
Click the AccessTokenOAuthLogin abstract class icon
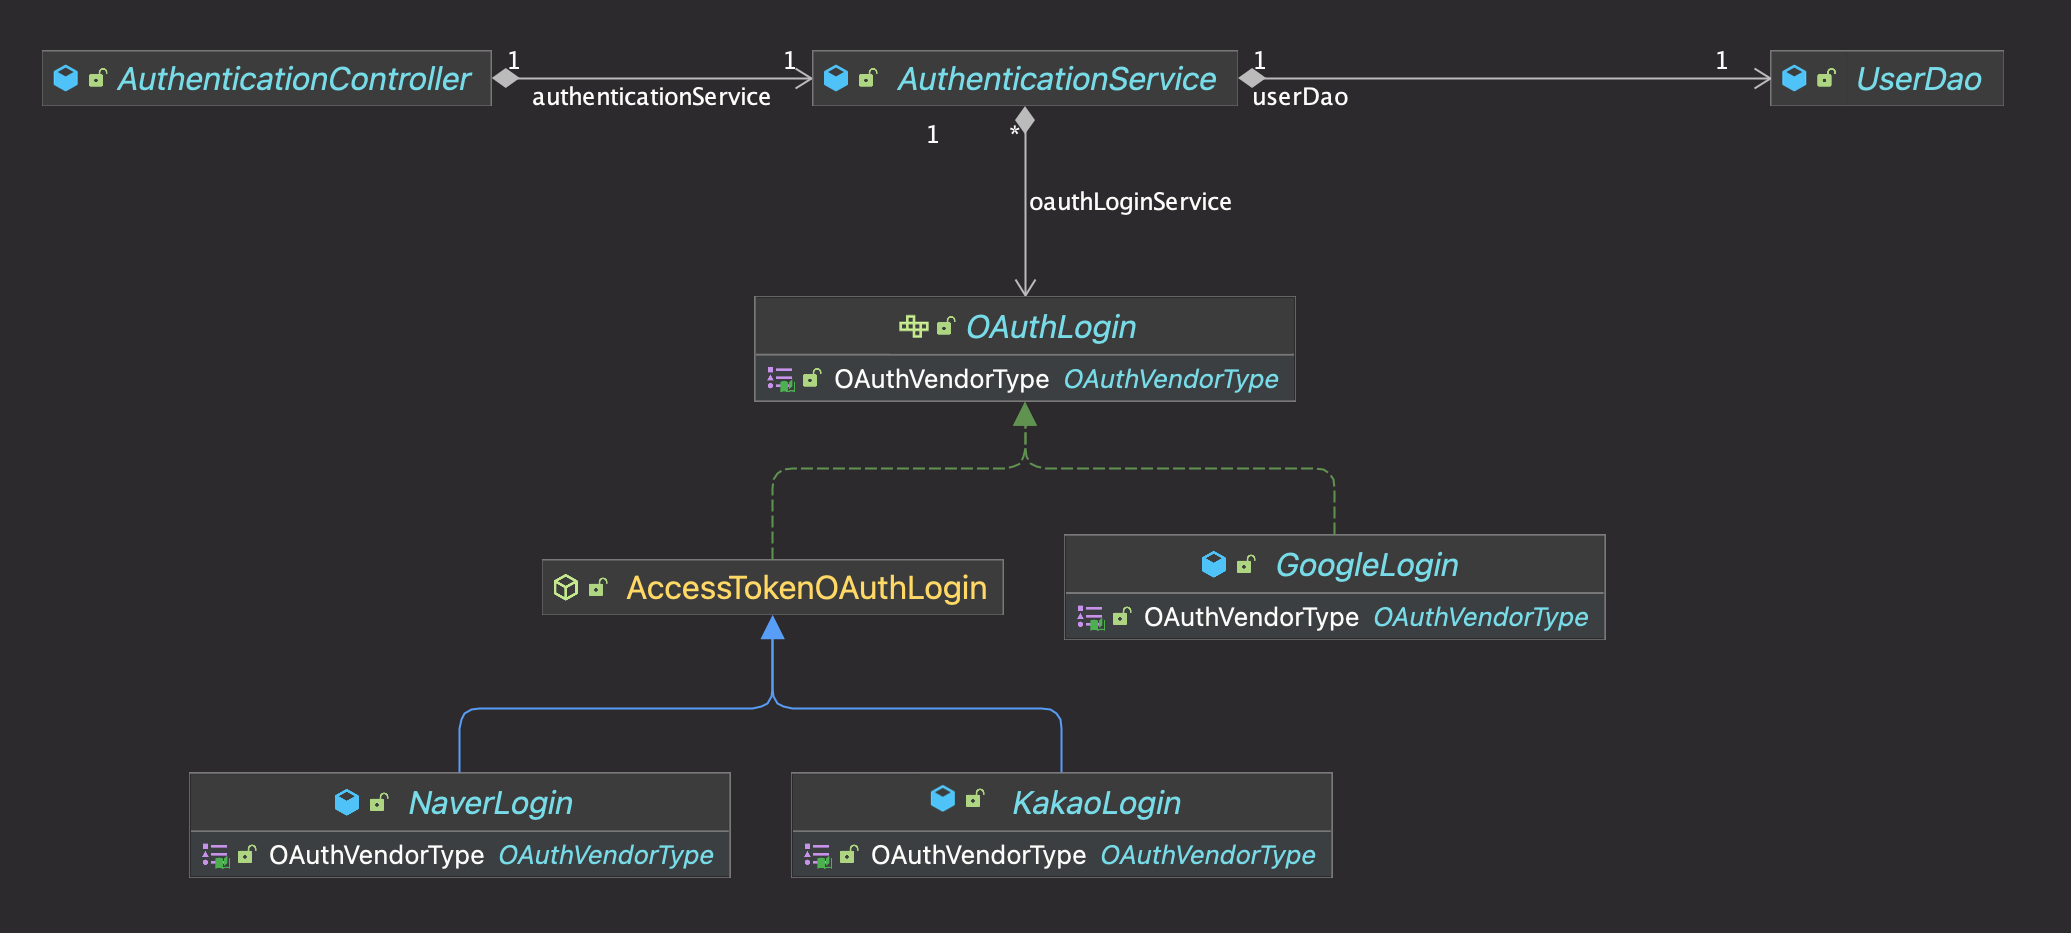click(566, 587)
